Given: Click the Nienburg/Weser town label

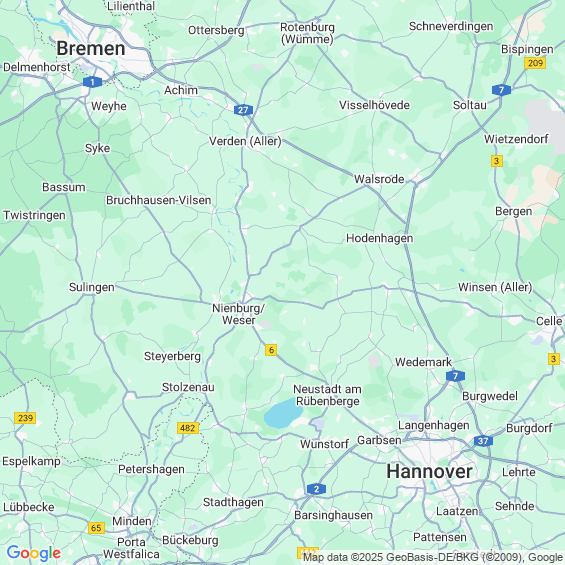Looking at the screenshot, I should click(x=239, y=314).
